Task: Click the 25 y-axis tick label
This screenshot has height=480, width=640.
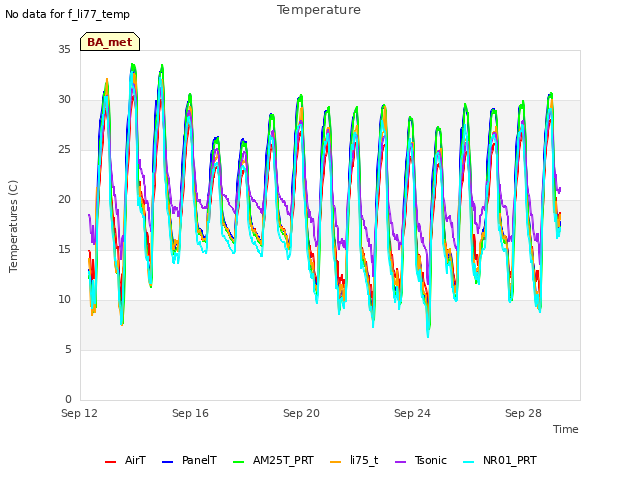Action: (64, 150)
